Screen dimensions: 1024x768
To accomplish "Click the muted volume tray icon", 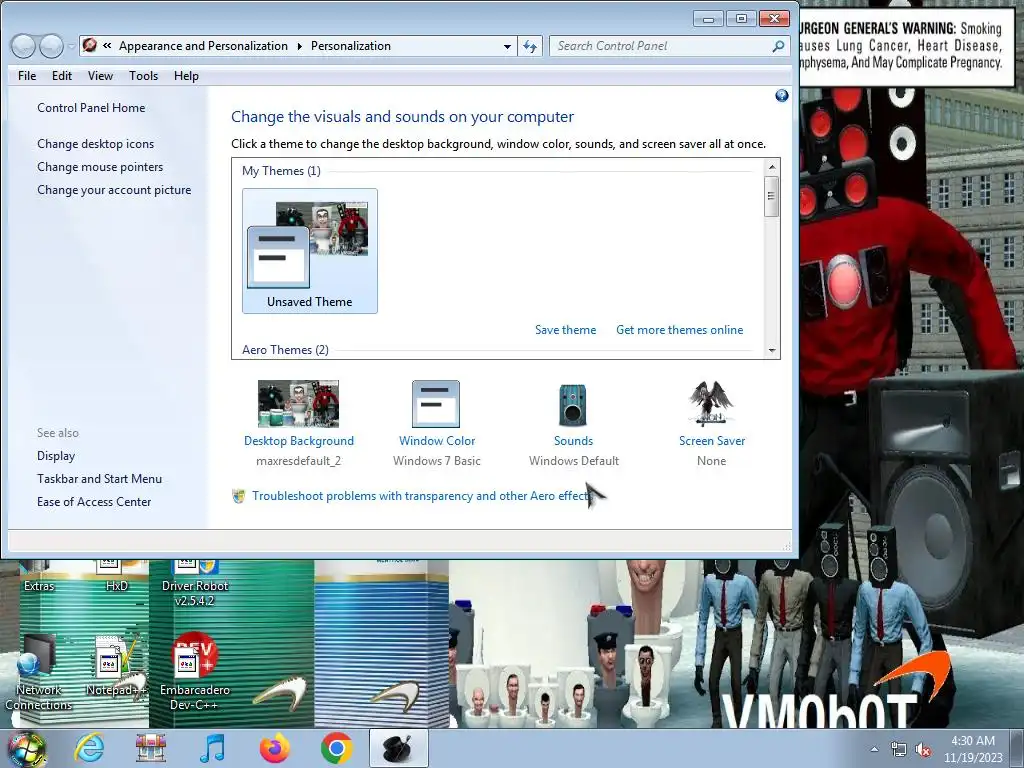I will pyautogui.click(x=923, y=750).
